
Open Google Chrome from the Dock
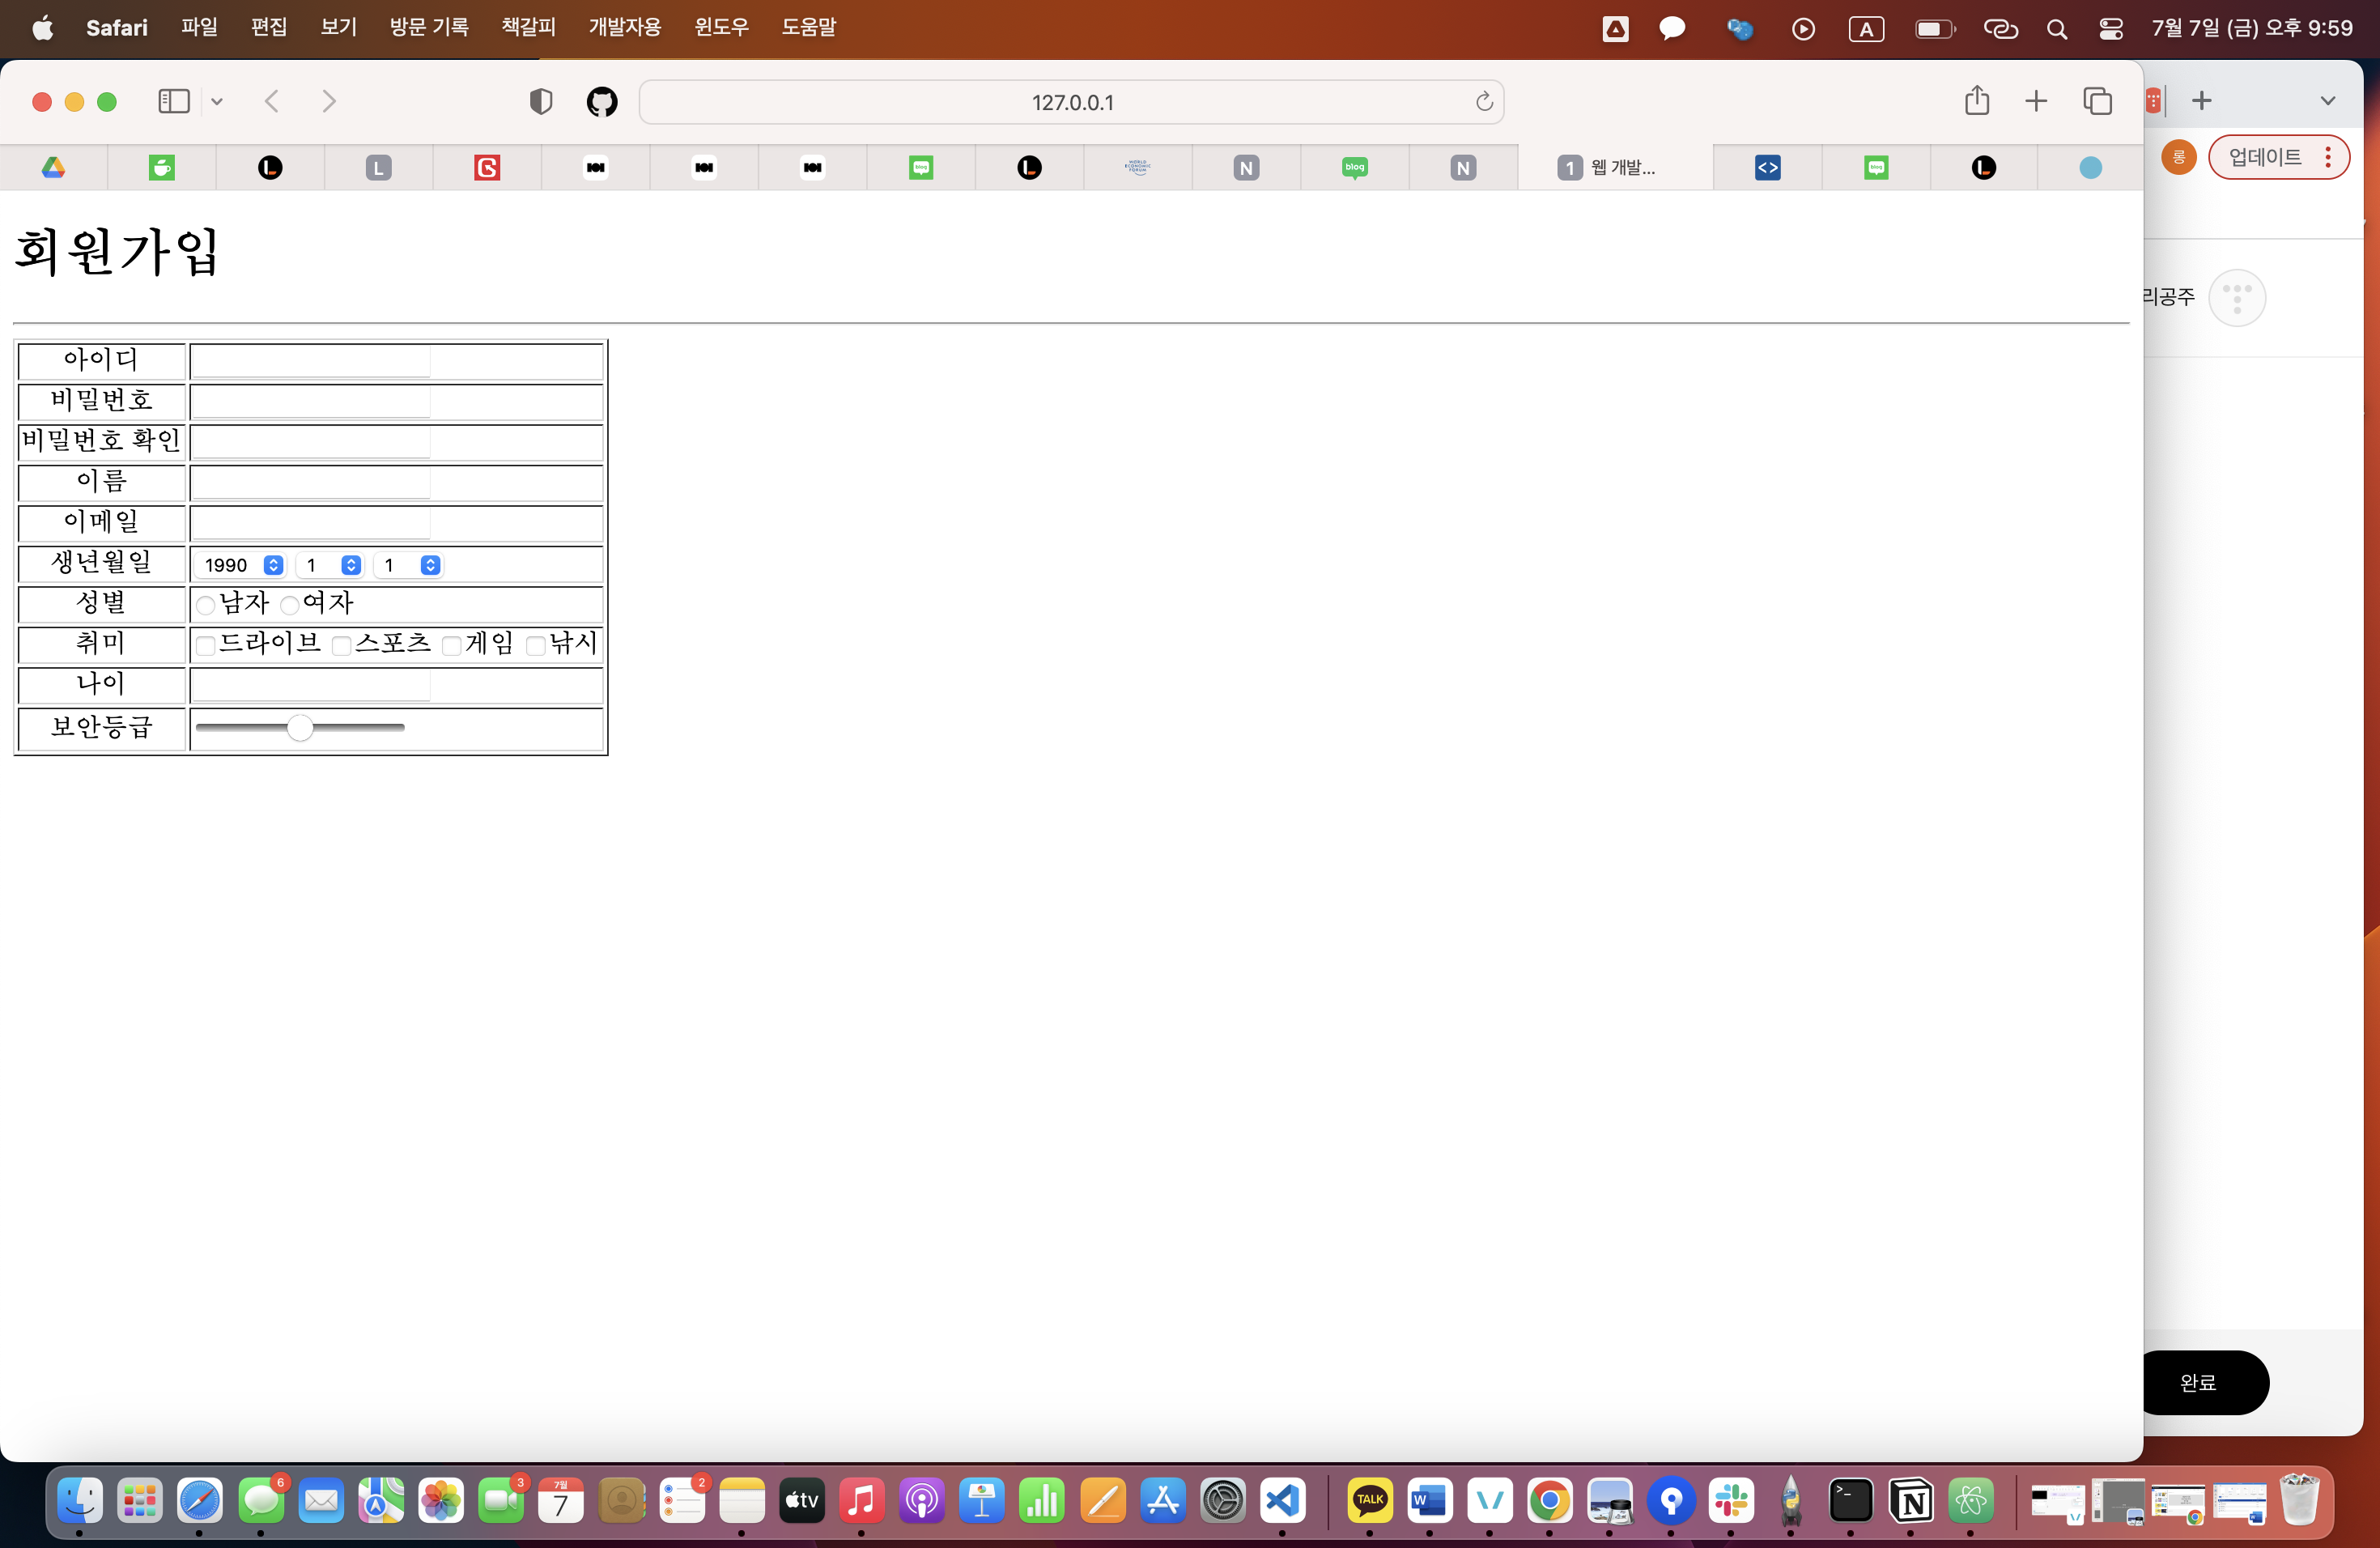1550,1500
